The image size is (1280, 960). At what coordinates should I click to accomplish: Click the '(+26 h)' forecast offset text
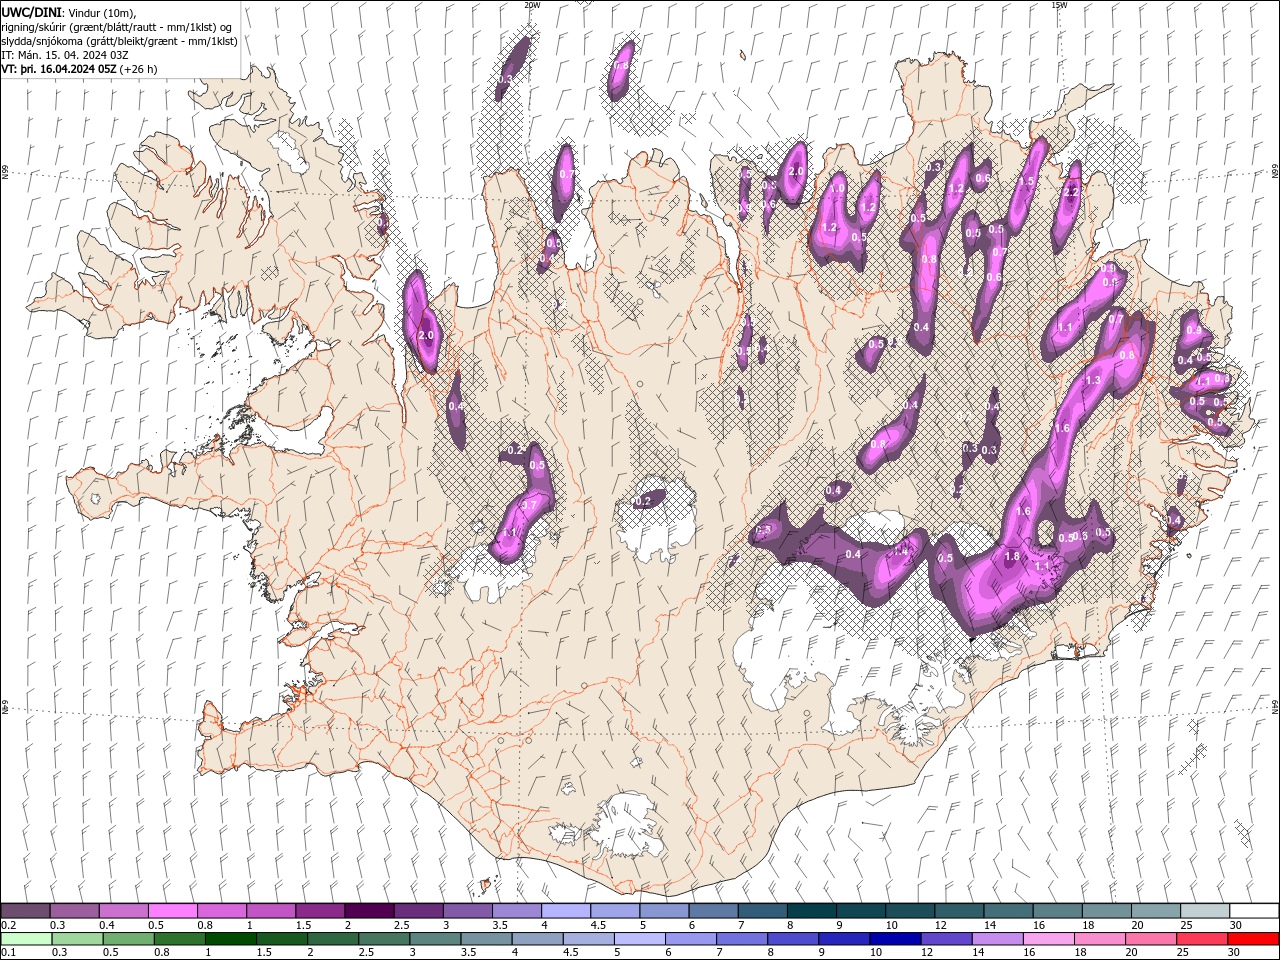click(138, 69)
